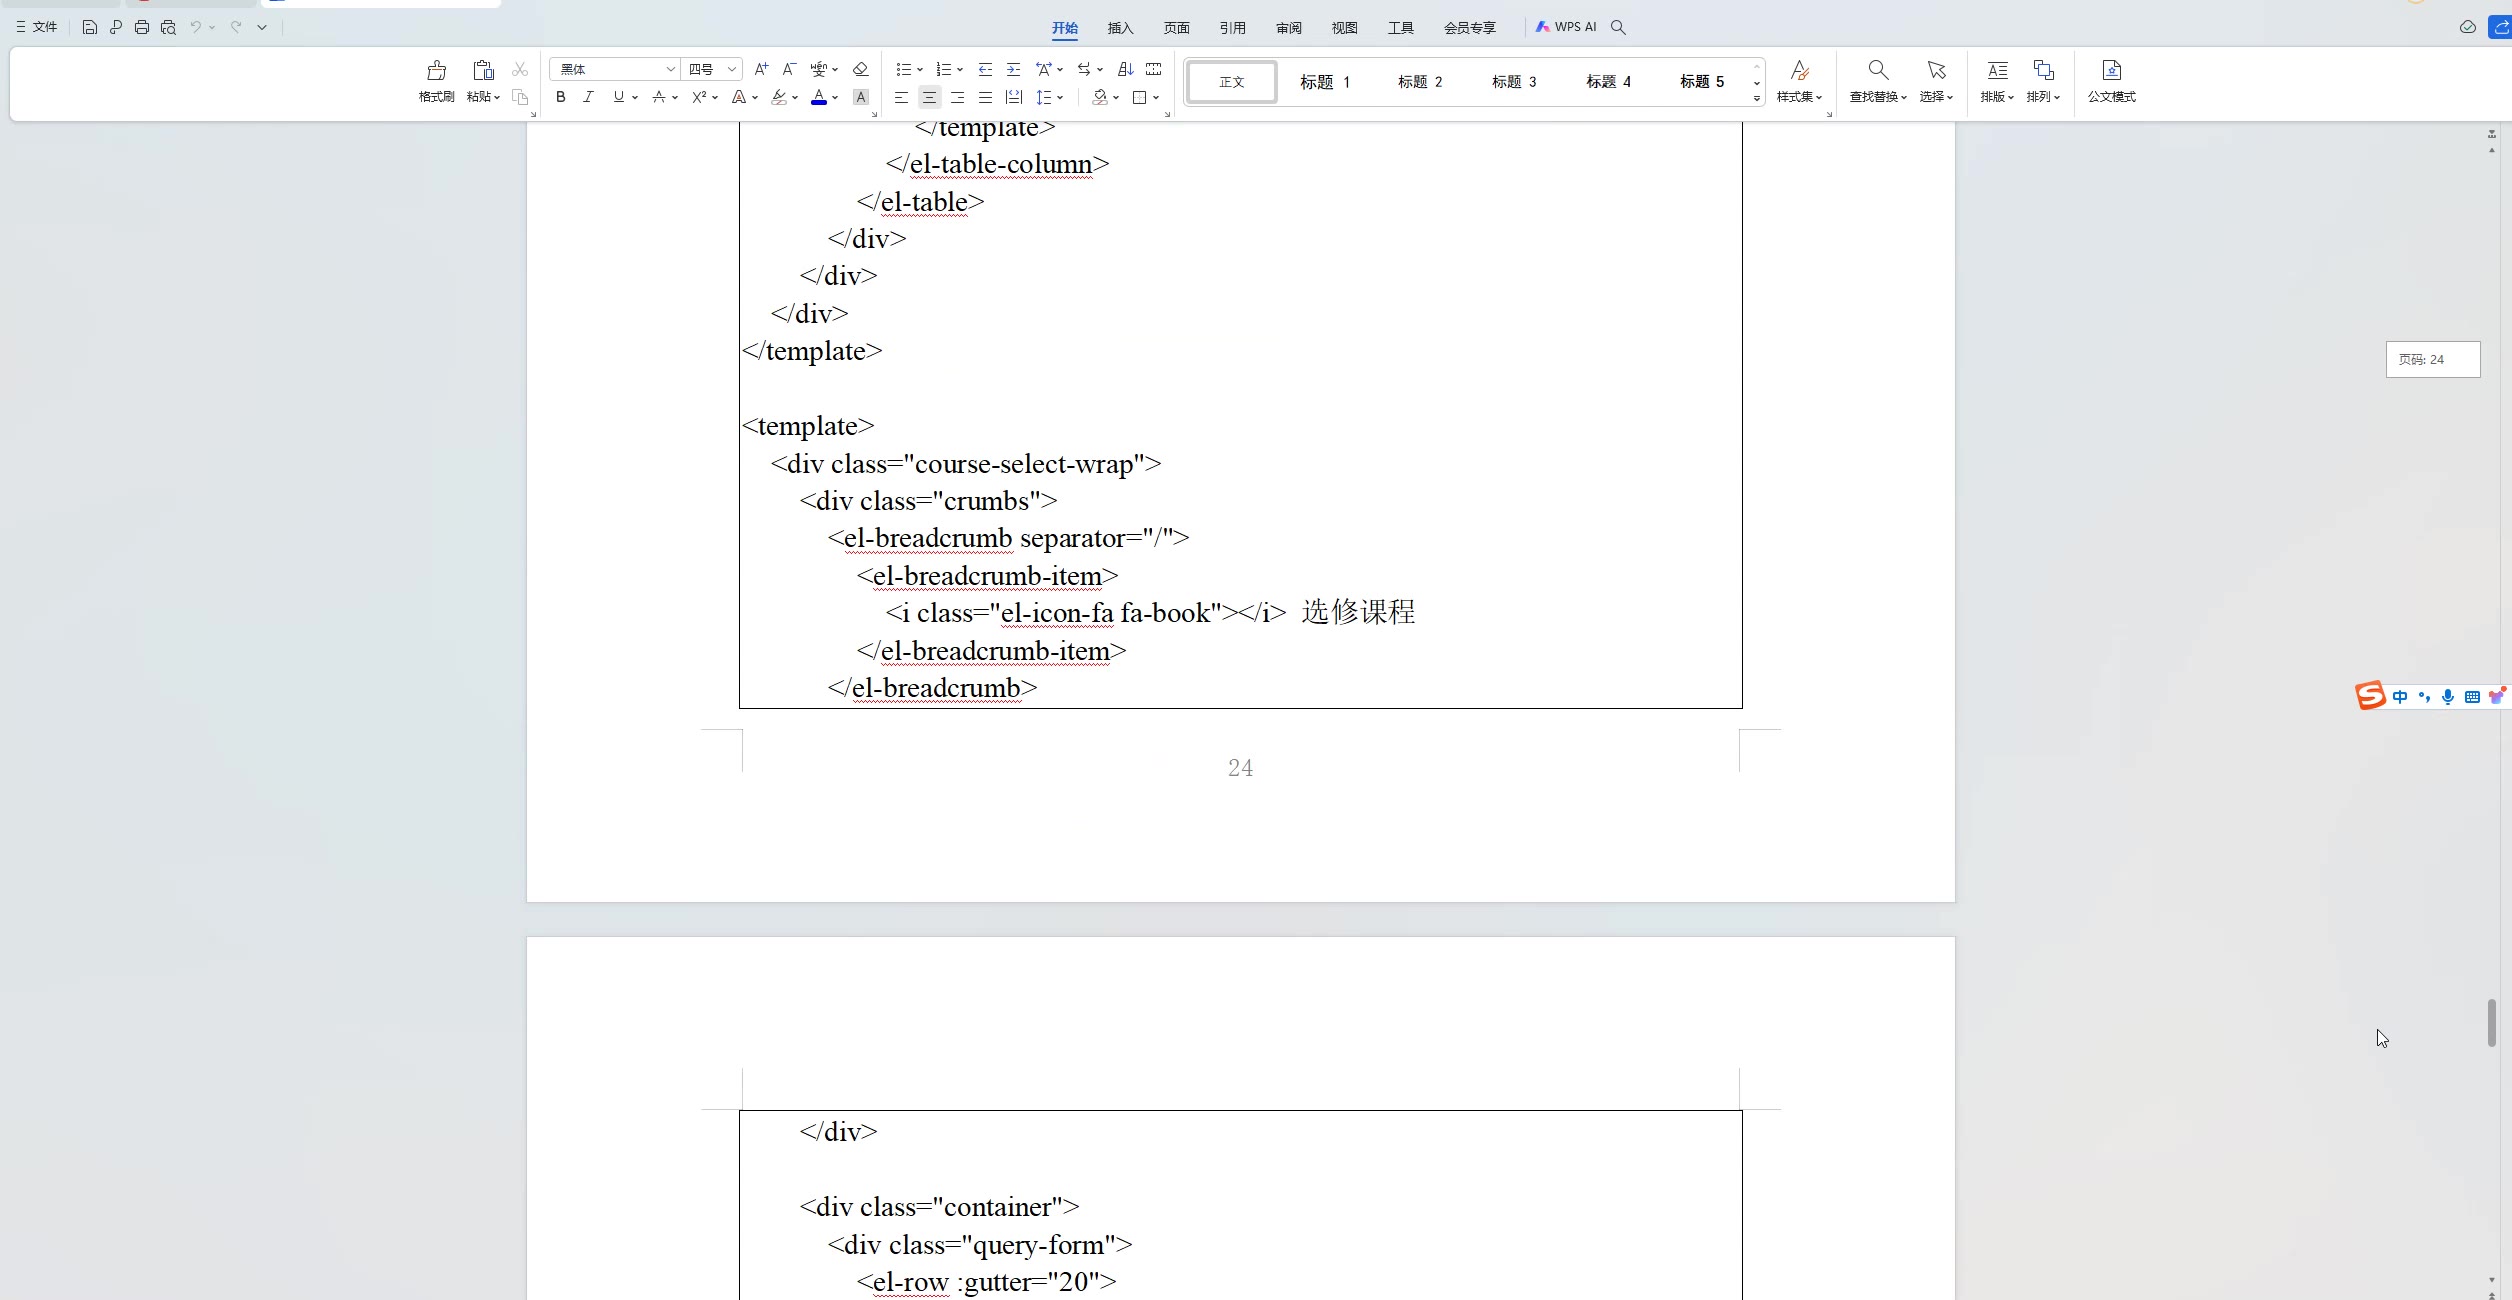Click the Distributed alignment icon
Image resolution: width=2512 pixels, height=1300 pixels.
pyautogui.click(x=1014, y=97)
